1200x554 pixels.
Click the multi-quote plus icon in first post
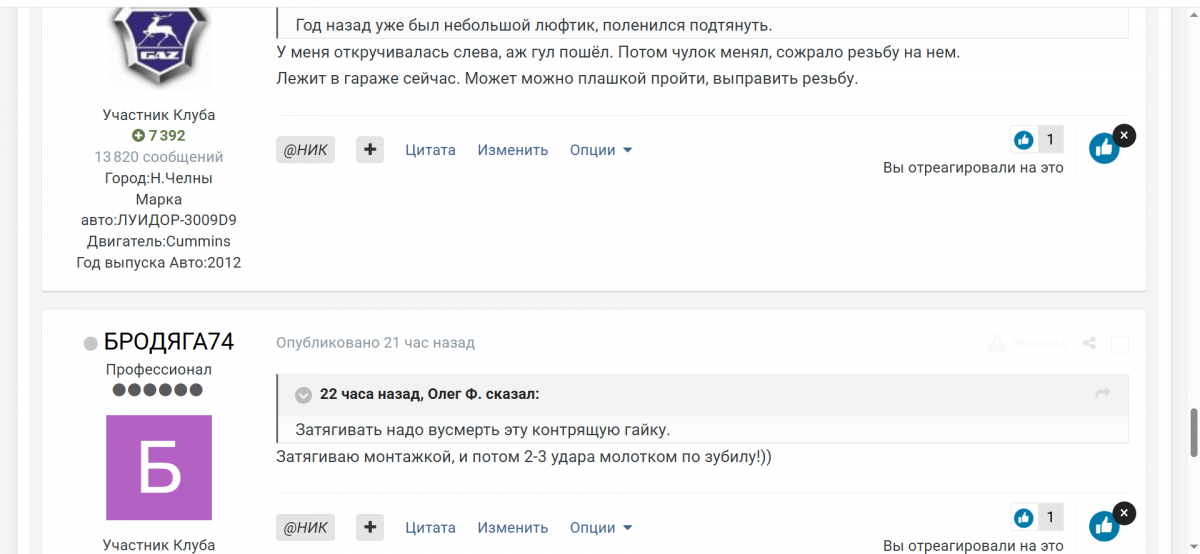[370, 150]
